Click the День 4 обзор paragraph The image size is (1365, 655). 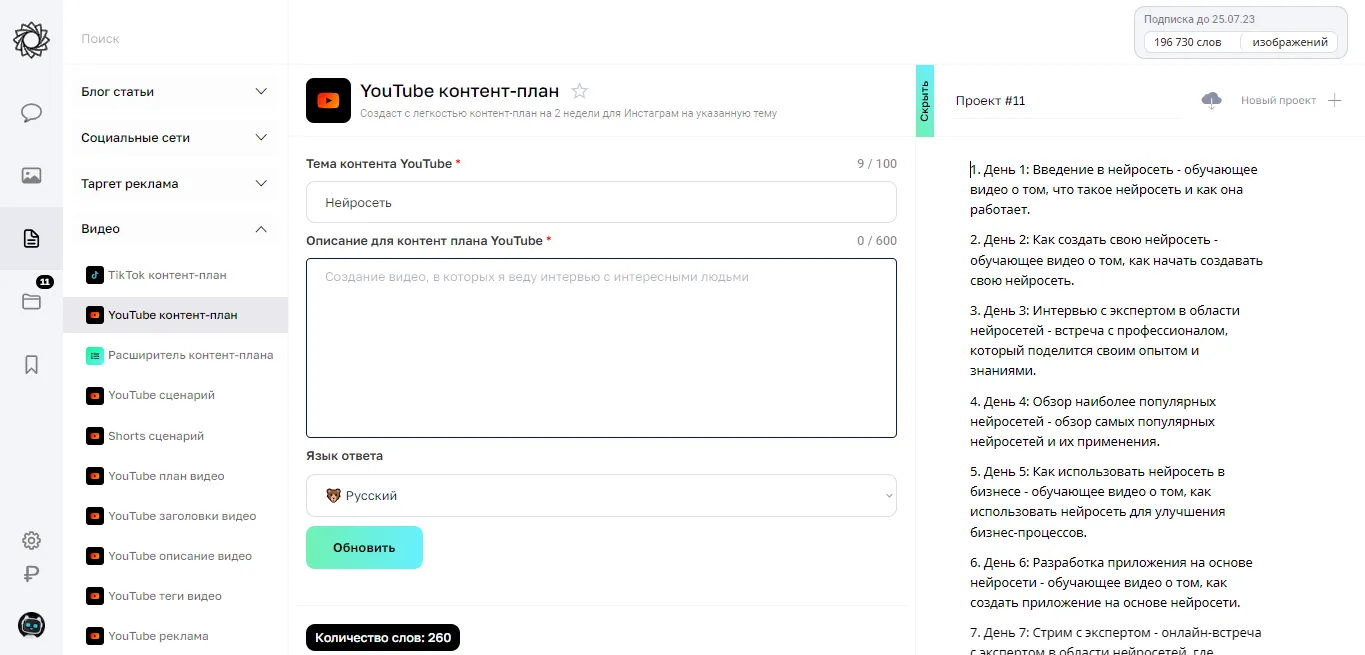pos(1093,421)
